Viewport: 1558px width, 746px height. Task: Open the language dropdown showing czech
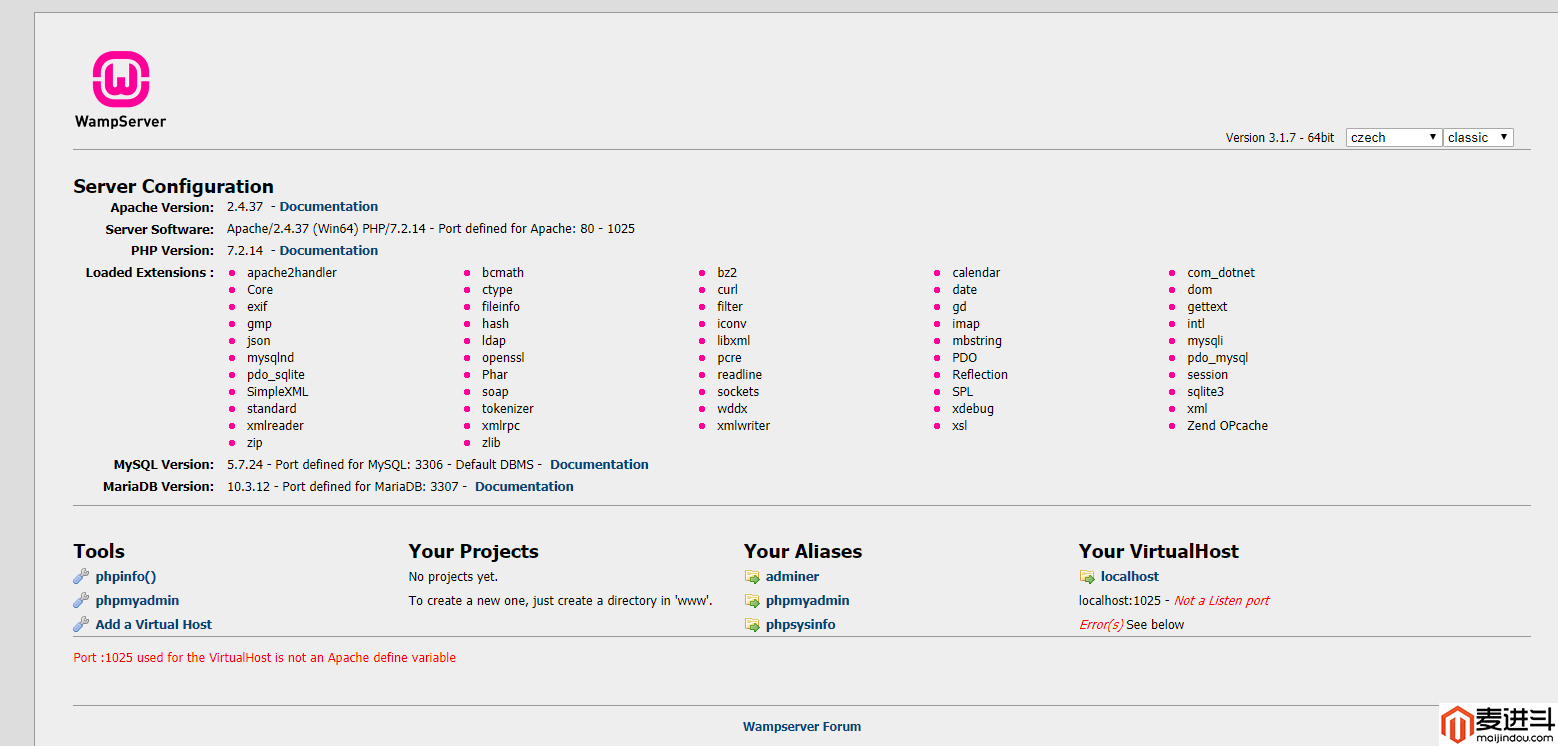pyautogui.click(x=1394, y=137)
